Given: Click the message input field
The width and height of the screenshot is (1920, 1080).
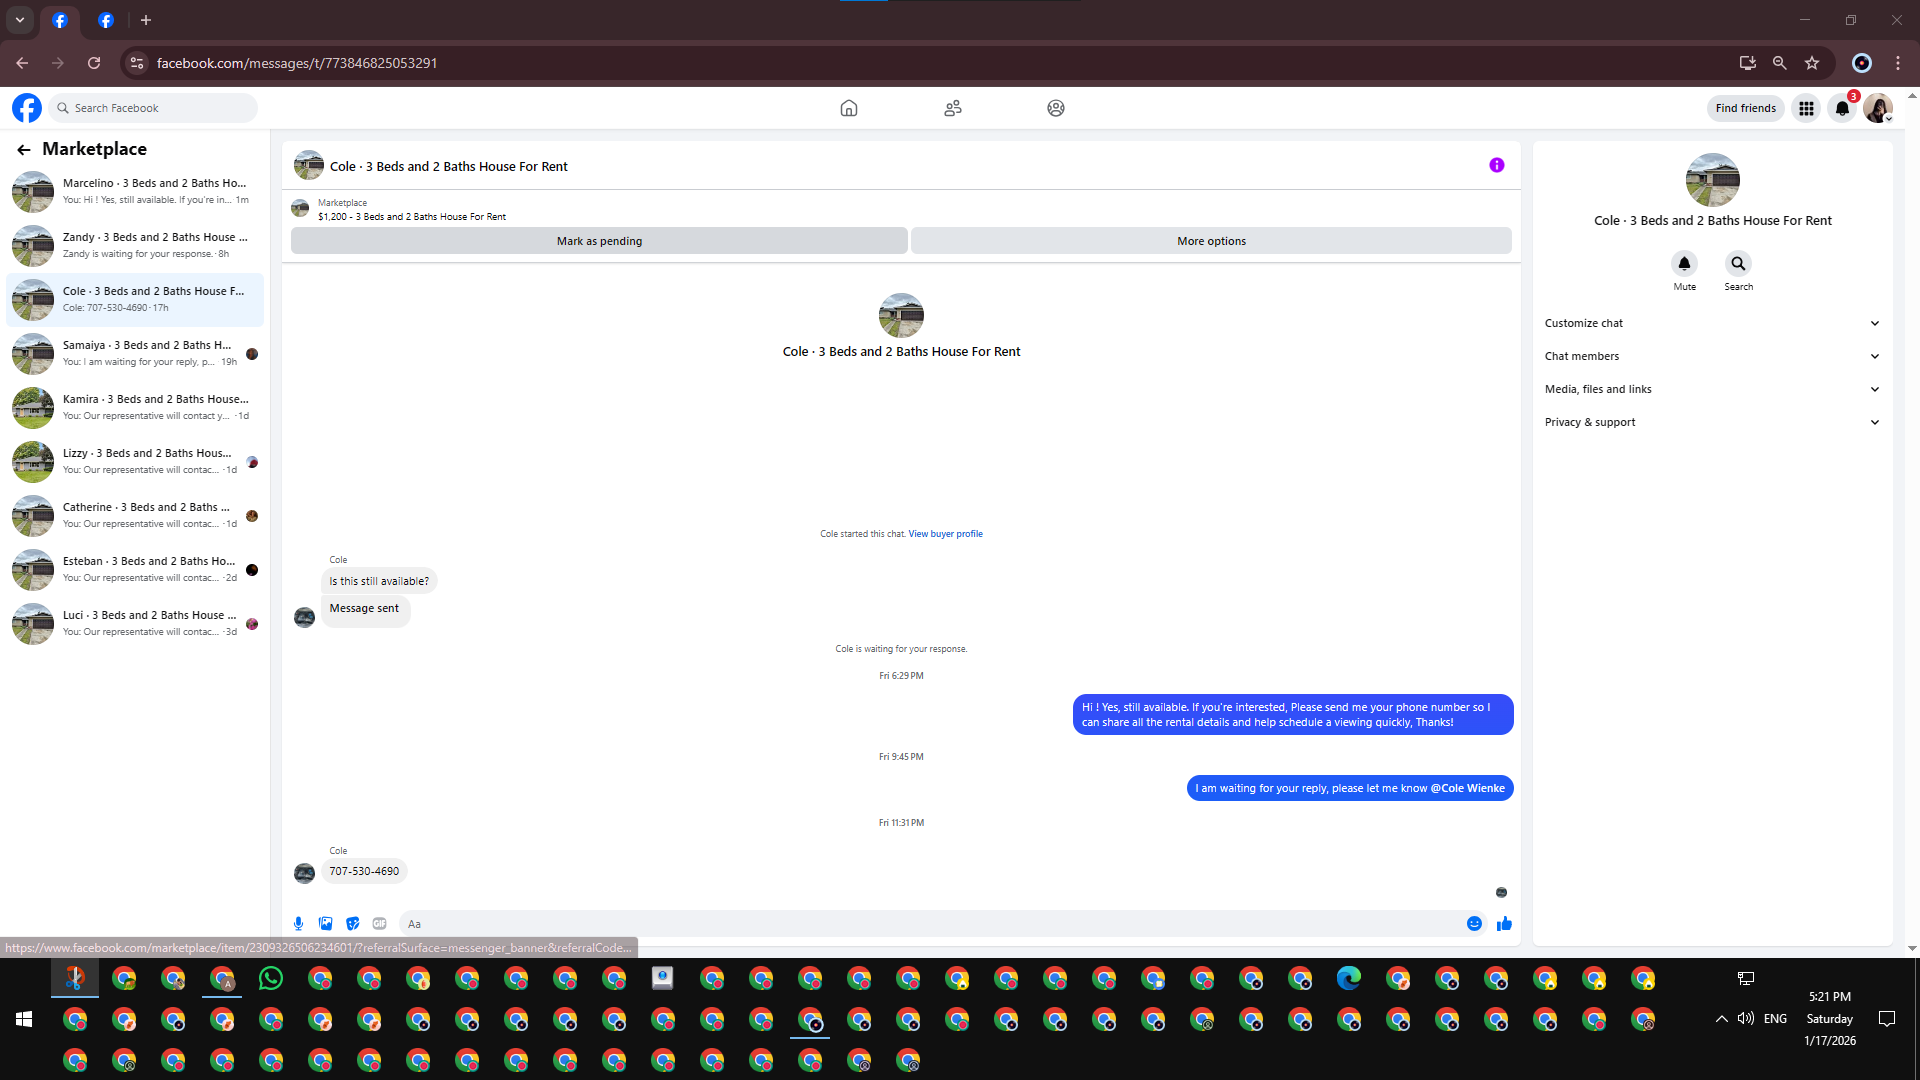Looking at the screenshot, I should point(930,924).
